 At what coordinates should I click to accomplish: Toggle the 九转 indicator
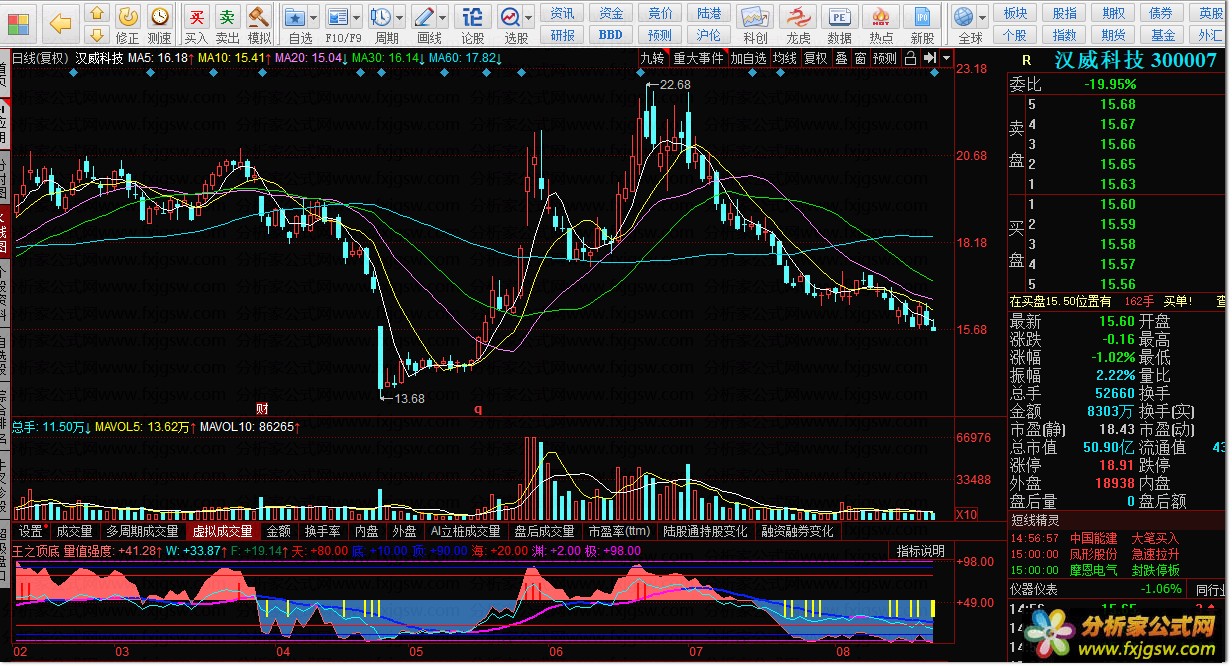tap(652, 58)
